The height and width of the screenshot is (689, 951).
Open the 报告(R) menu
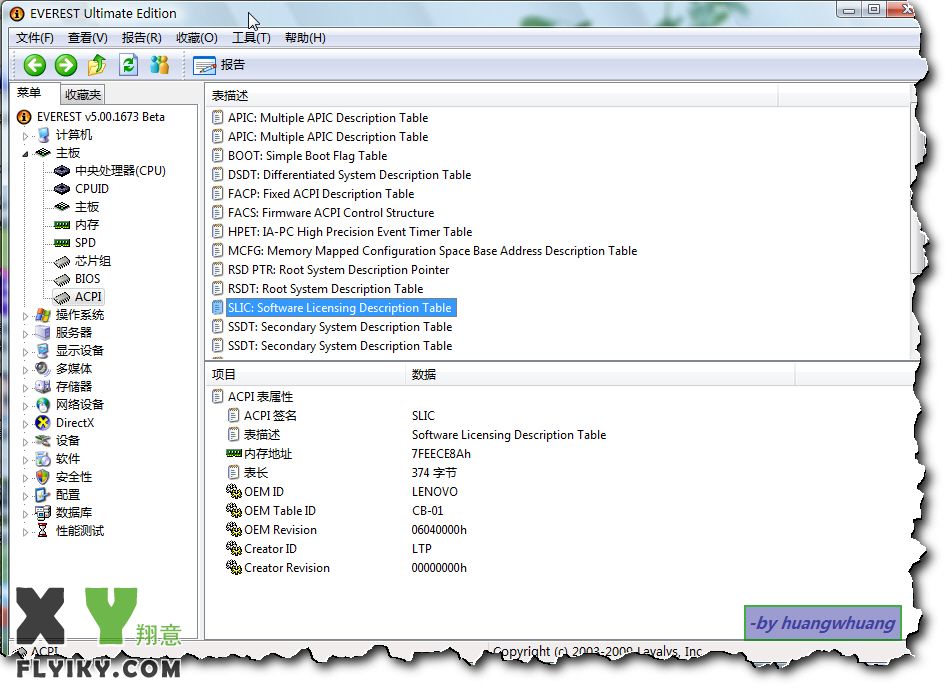pos(141,38)
